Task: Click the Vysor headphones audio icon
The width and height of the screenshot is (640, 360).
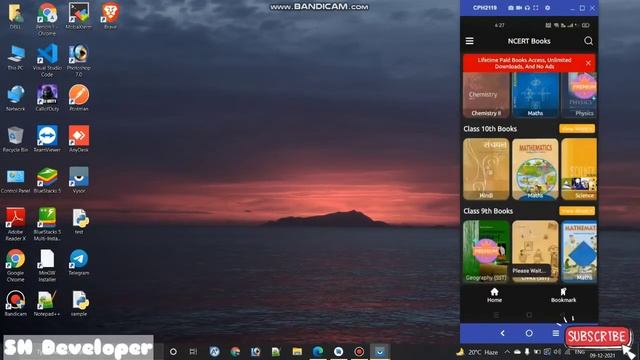Action: 527,8
